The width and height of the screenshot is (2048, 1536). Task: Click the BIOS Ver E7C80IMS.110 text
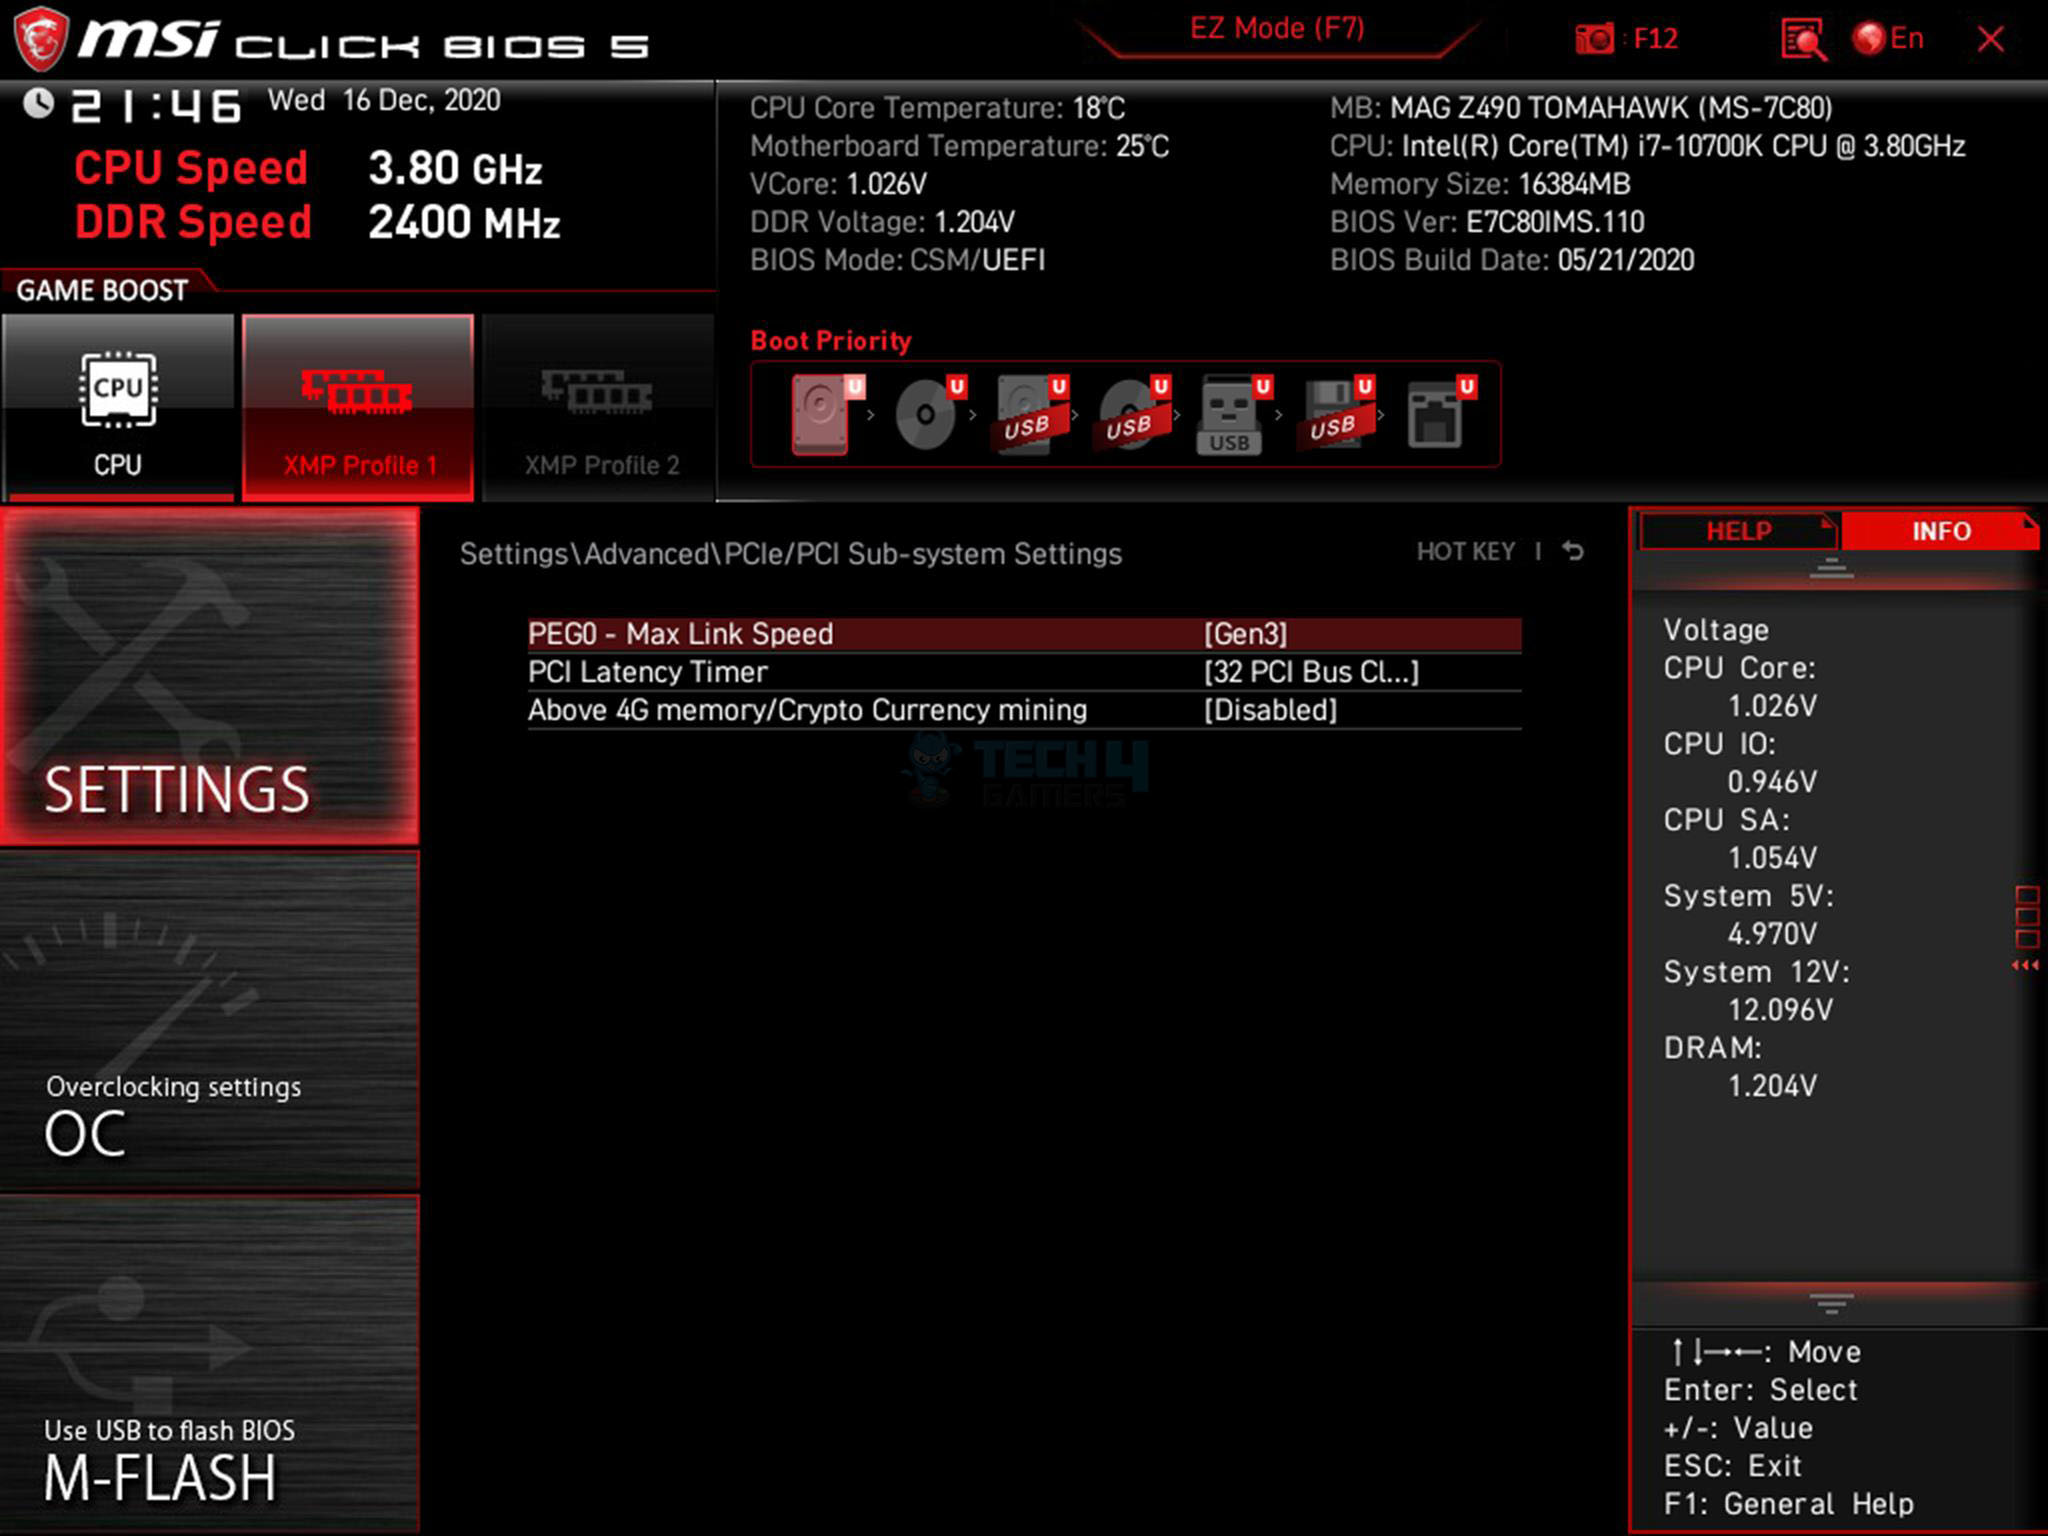1487,222
